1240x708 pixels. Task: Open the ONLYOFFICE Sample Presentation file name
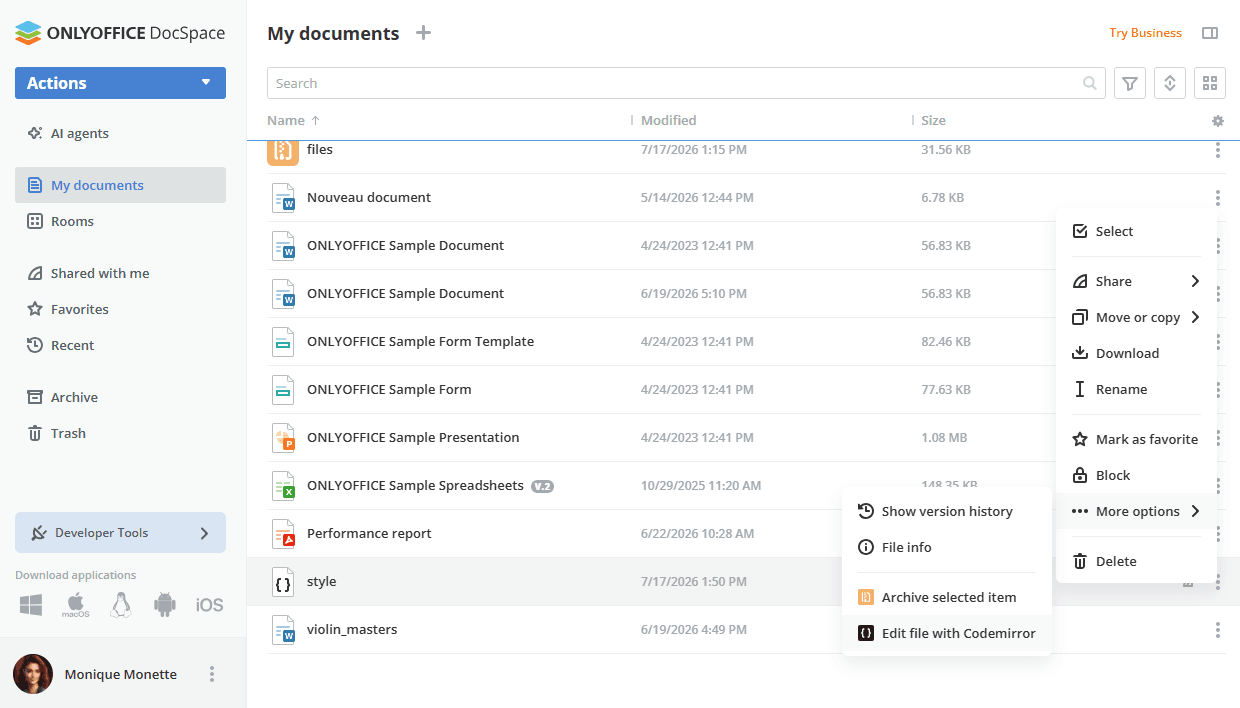(413, 437)
